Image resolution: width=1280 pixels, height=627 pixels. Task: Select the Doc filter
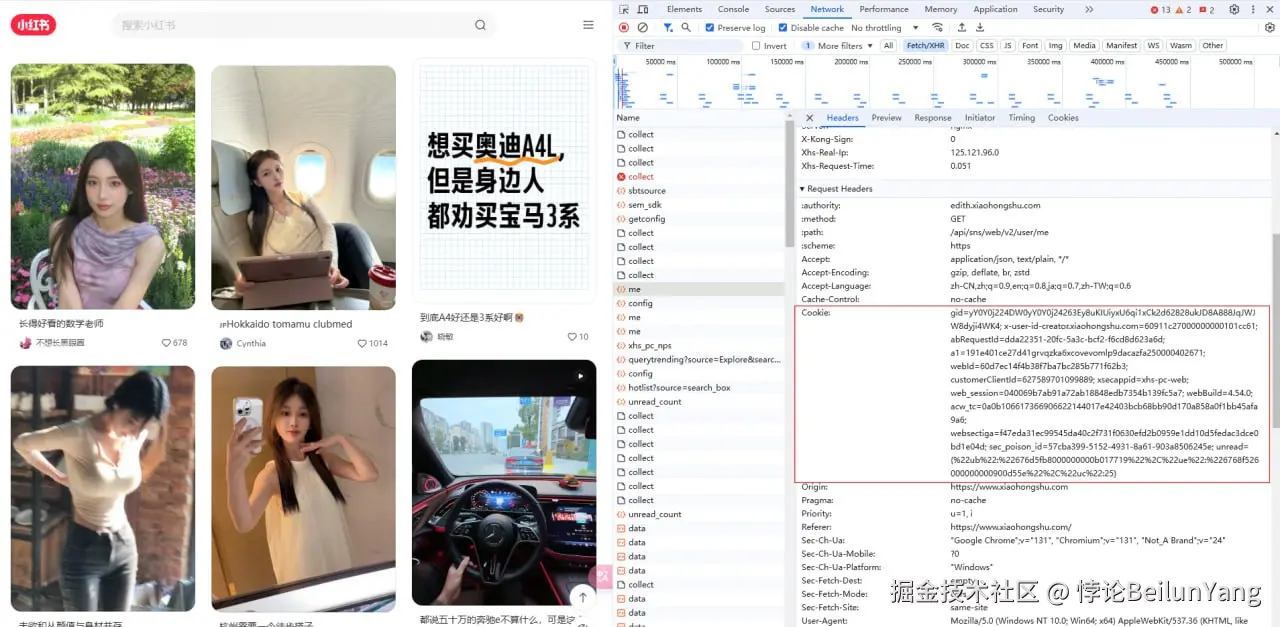(962, 46)
